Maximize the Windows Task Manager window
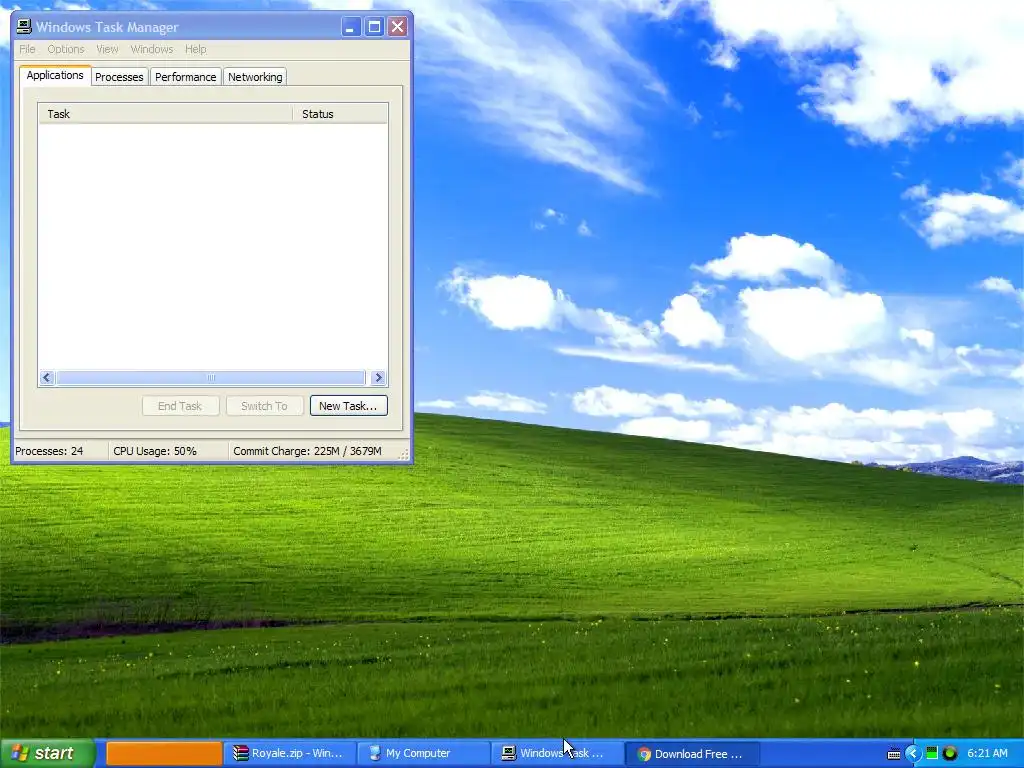The width and height of the screenshot is (1024, 768). click(374, 27)
